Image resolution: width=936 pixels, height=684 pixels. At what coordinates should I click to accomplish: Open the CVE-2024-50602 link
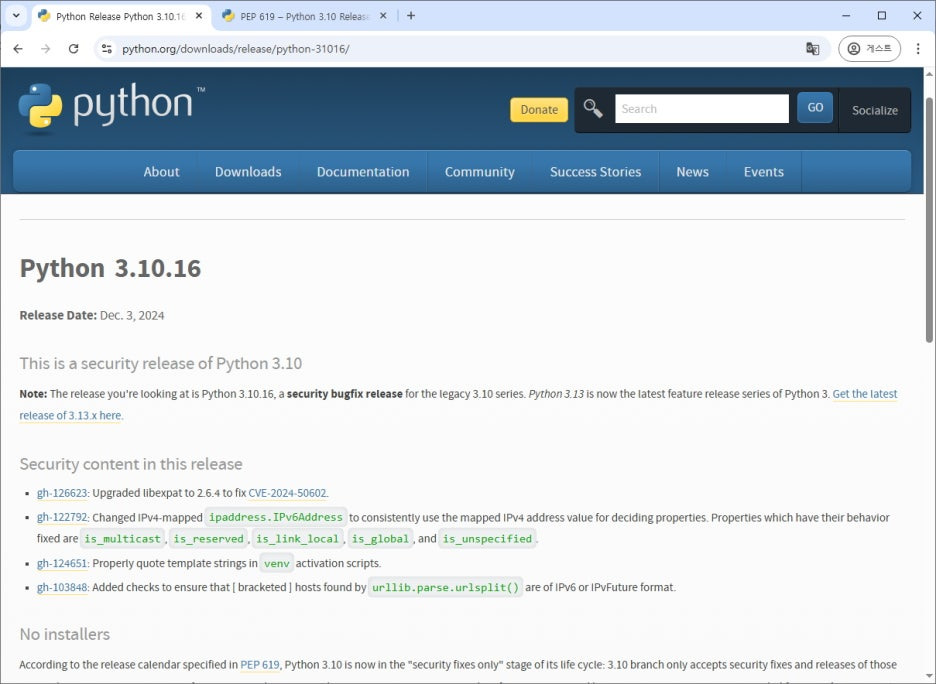coord(287,493)
